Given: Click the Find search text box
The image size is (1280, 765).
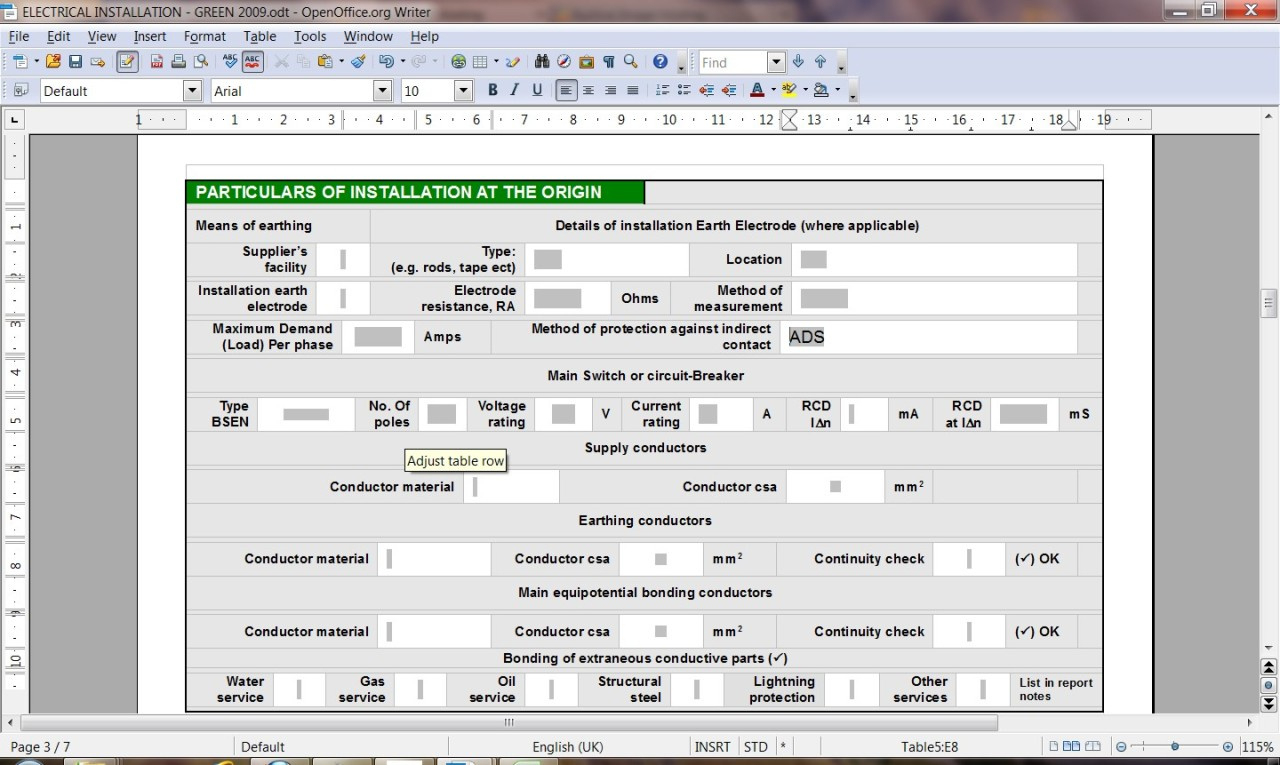Looking at the screenshot, I should pyautogui.click(x=733, y=62).
